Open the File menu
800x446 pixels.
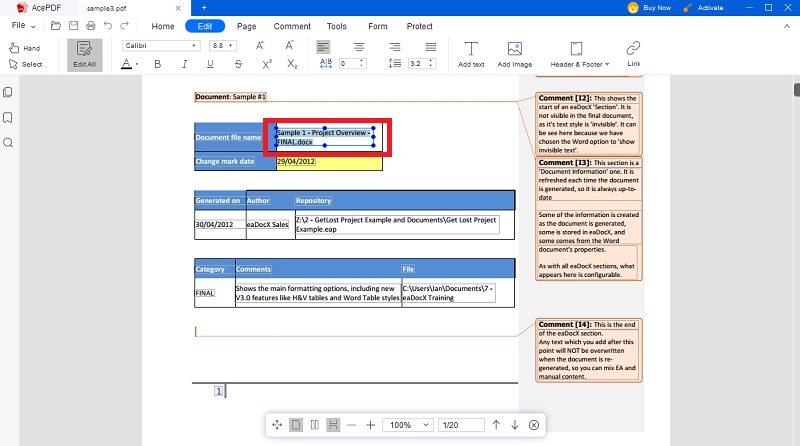(23, 26)
